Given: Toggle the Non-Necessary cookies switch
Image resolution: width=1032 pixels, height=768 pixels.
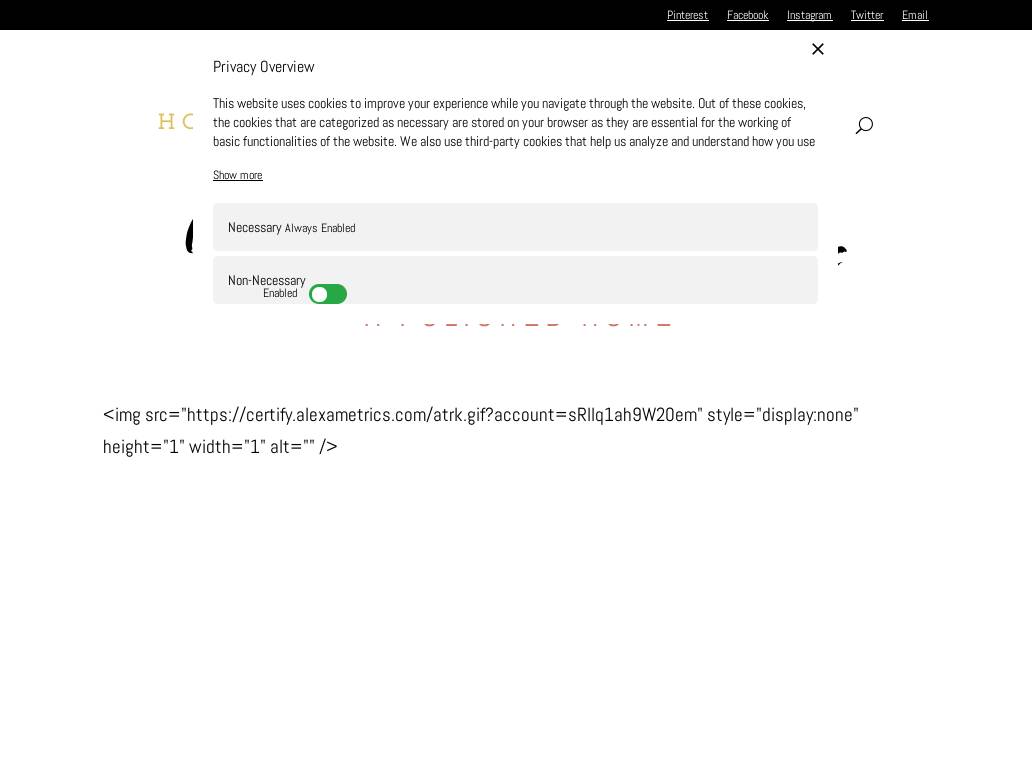Looking at the screenshot, I should point(328,294).
